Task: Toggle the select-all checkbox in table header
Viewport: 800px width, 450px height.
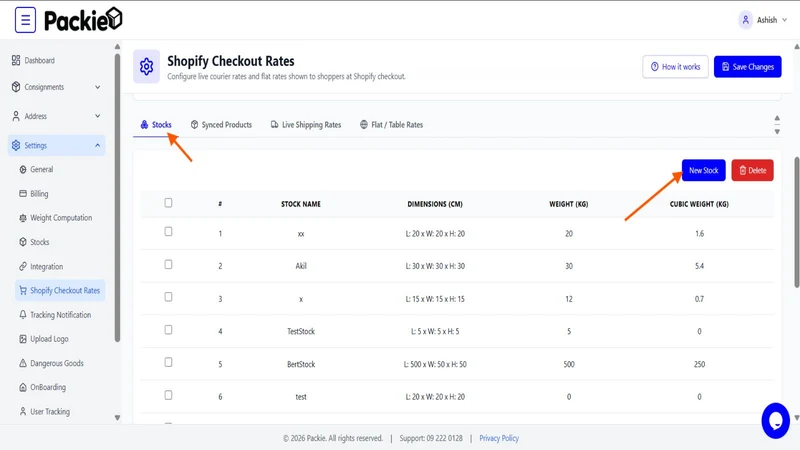Action: [168, 203]
